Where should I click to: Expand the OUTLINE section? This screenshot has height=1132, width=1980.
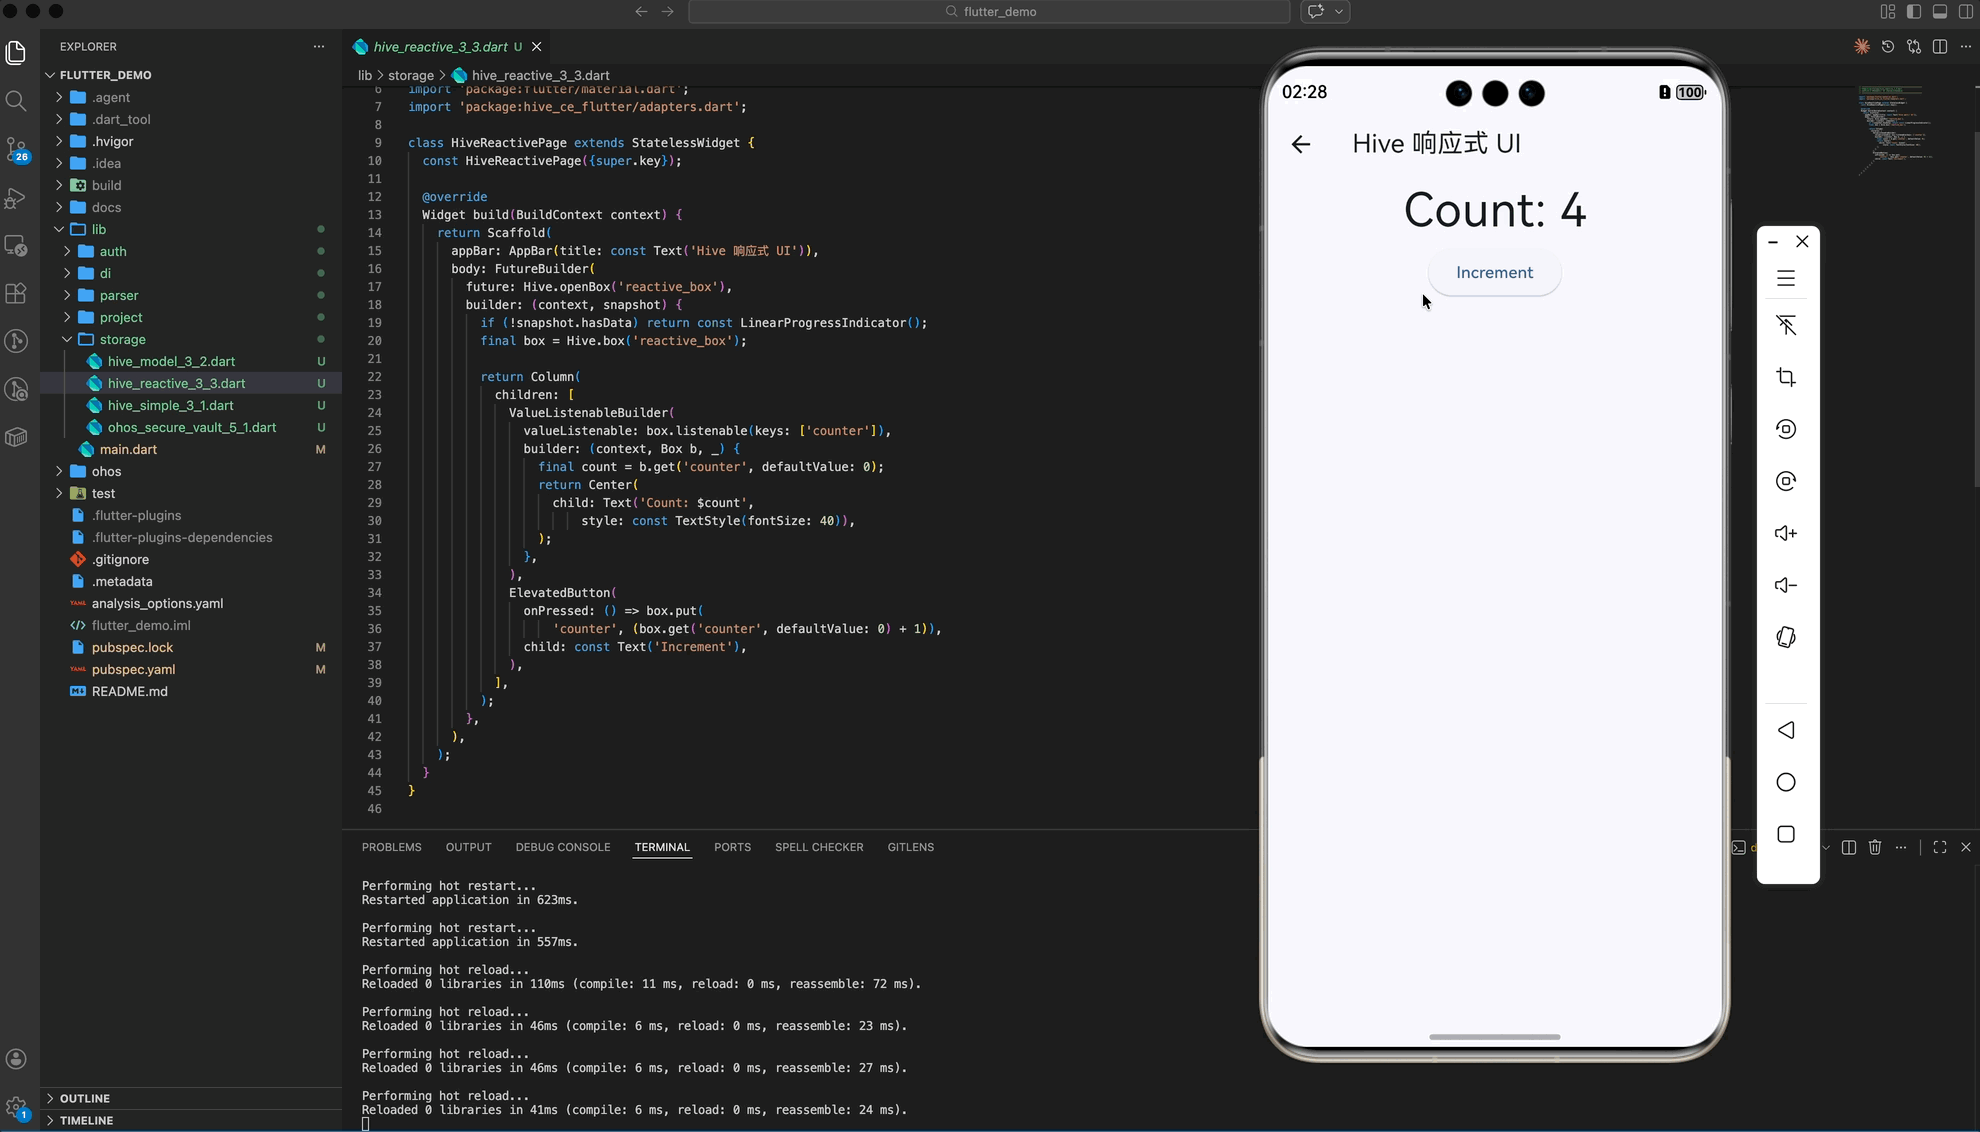pyautogui.click(x=84, y=1098)
